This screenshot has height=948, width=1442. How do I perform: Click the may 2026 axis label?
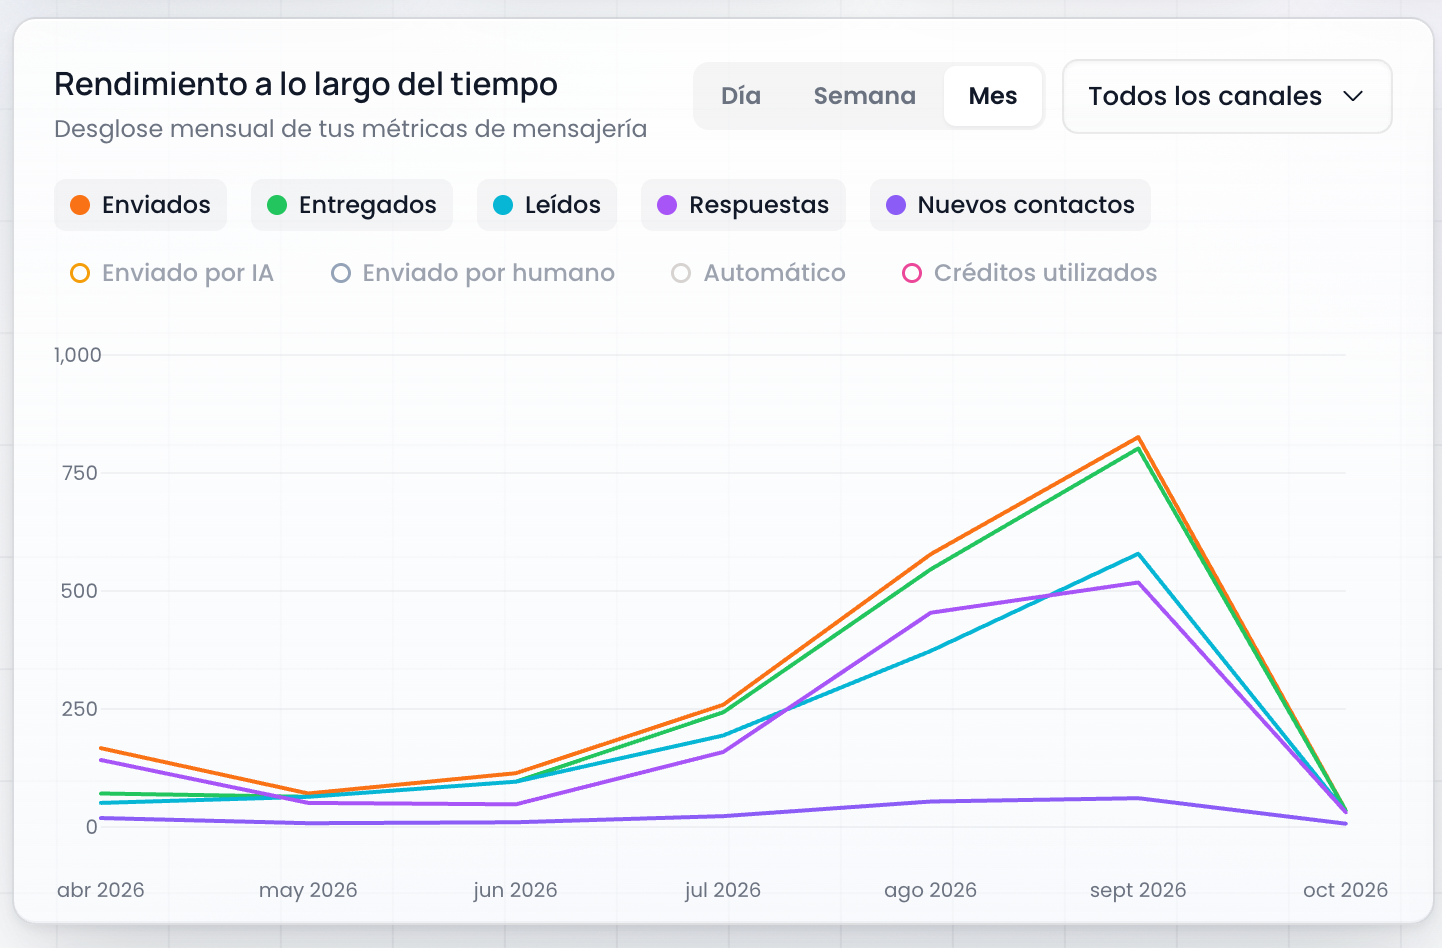coord(308,890)
